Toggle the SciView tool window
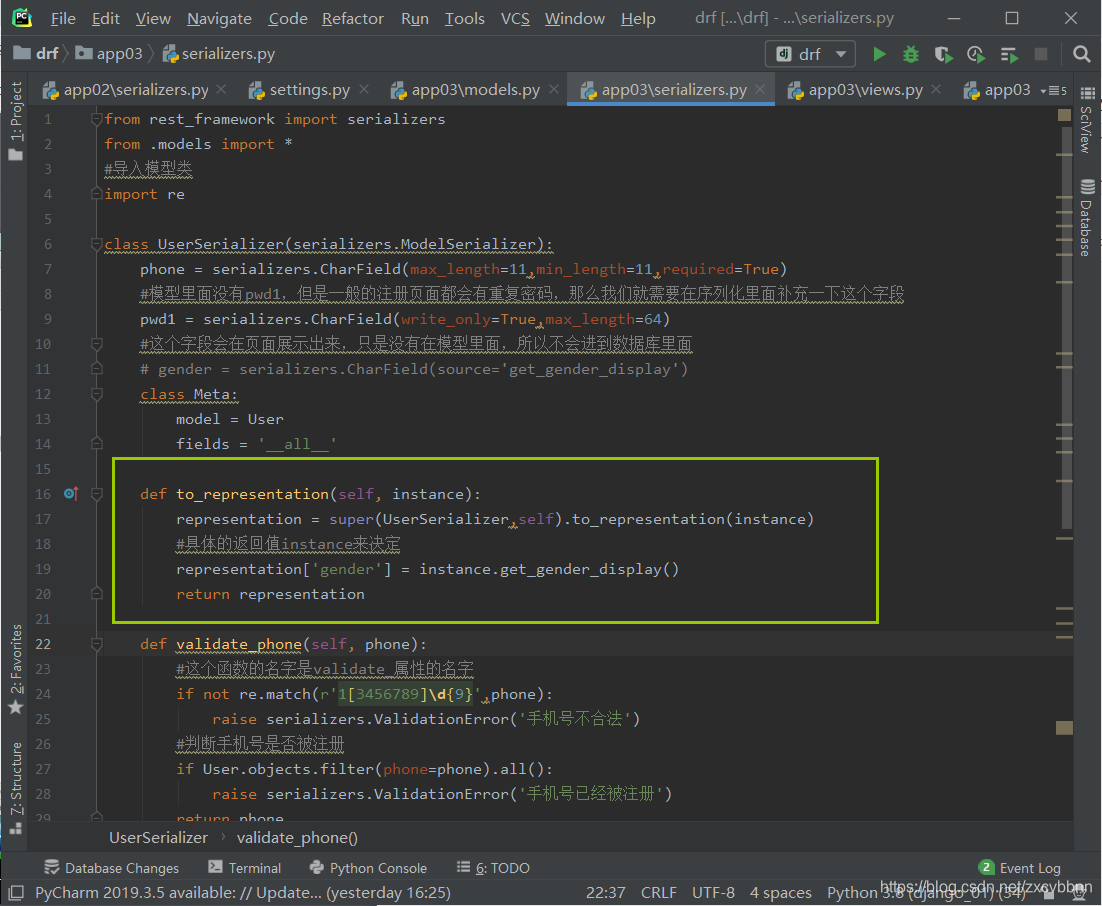The image size is (1102, 906). click(1087, 119)
